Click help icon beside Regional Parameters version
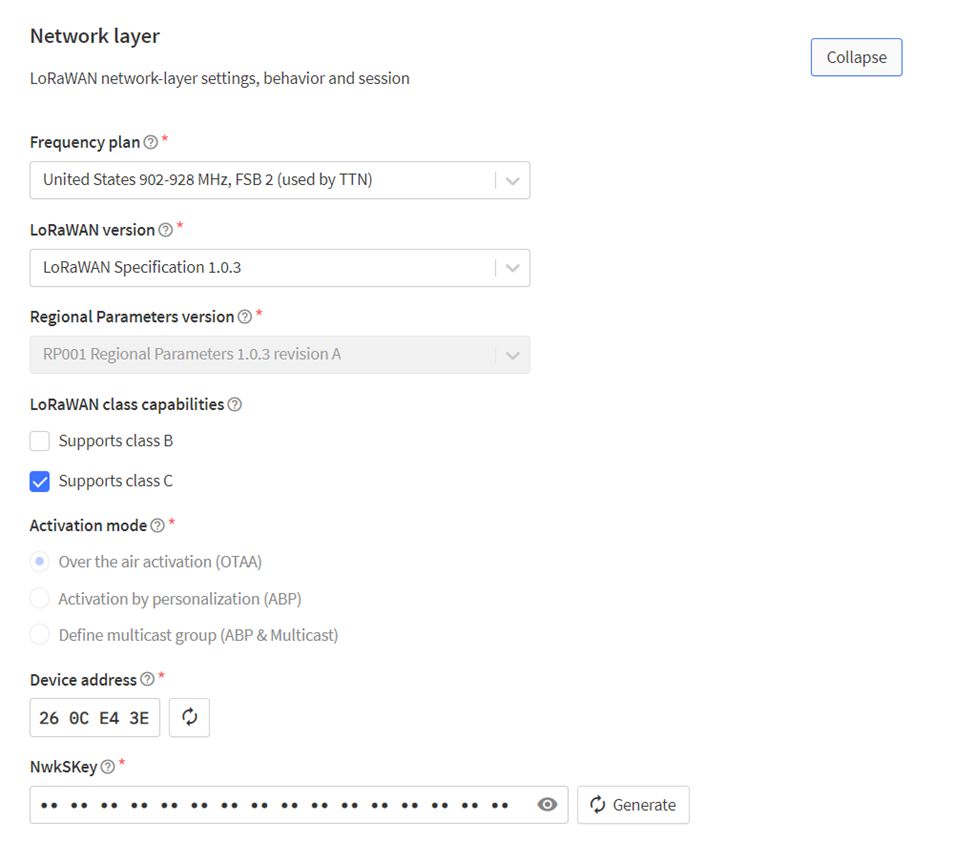Image resolution: width=975 pixels, height=842 pixels. point(244,317)
